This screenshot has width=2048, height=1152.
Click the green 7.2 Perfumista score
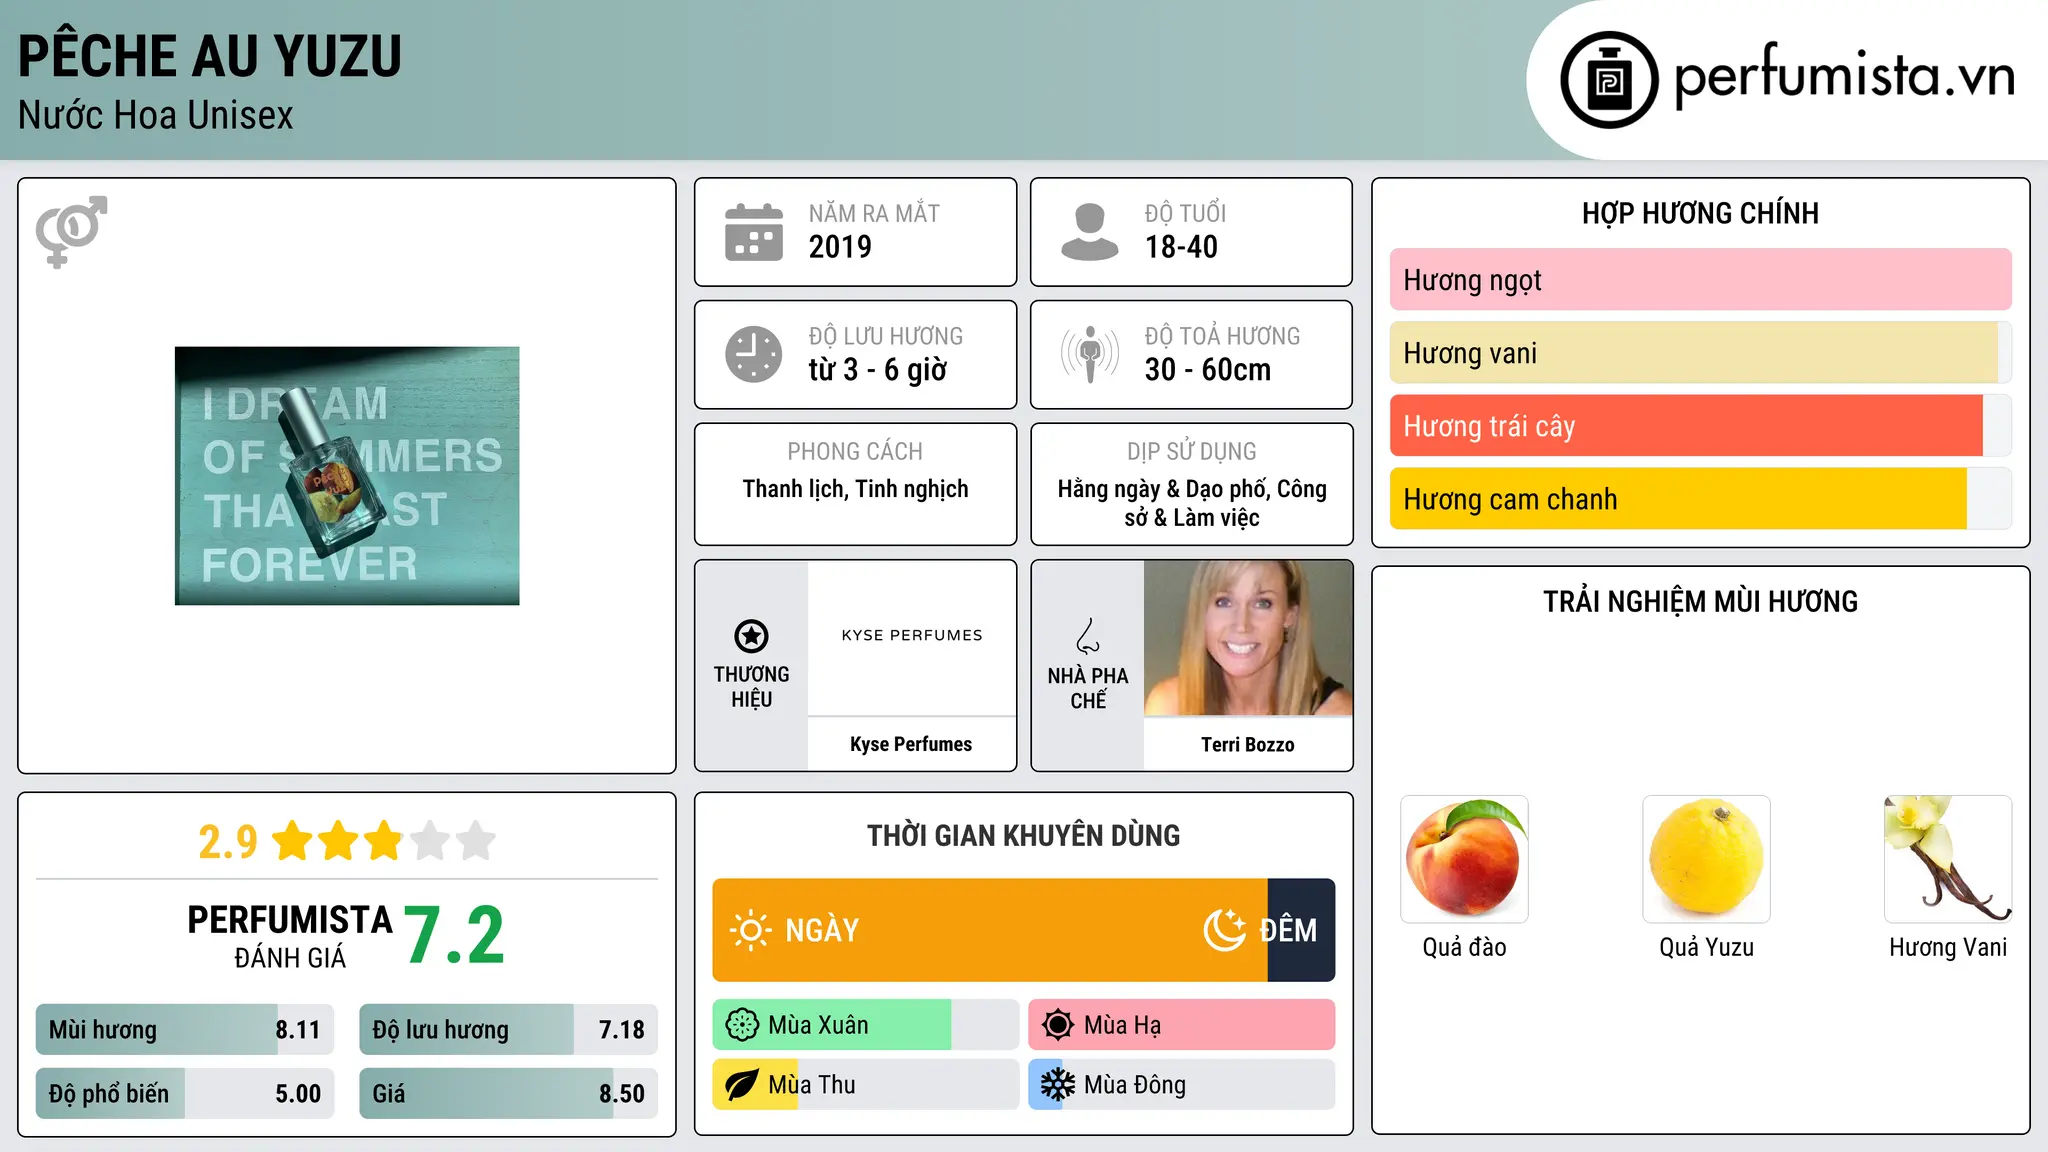click(x=454, y=936)
